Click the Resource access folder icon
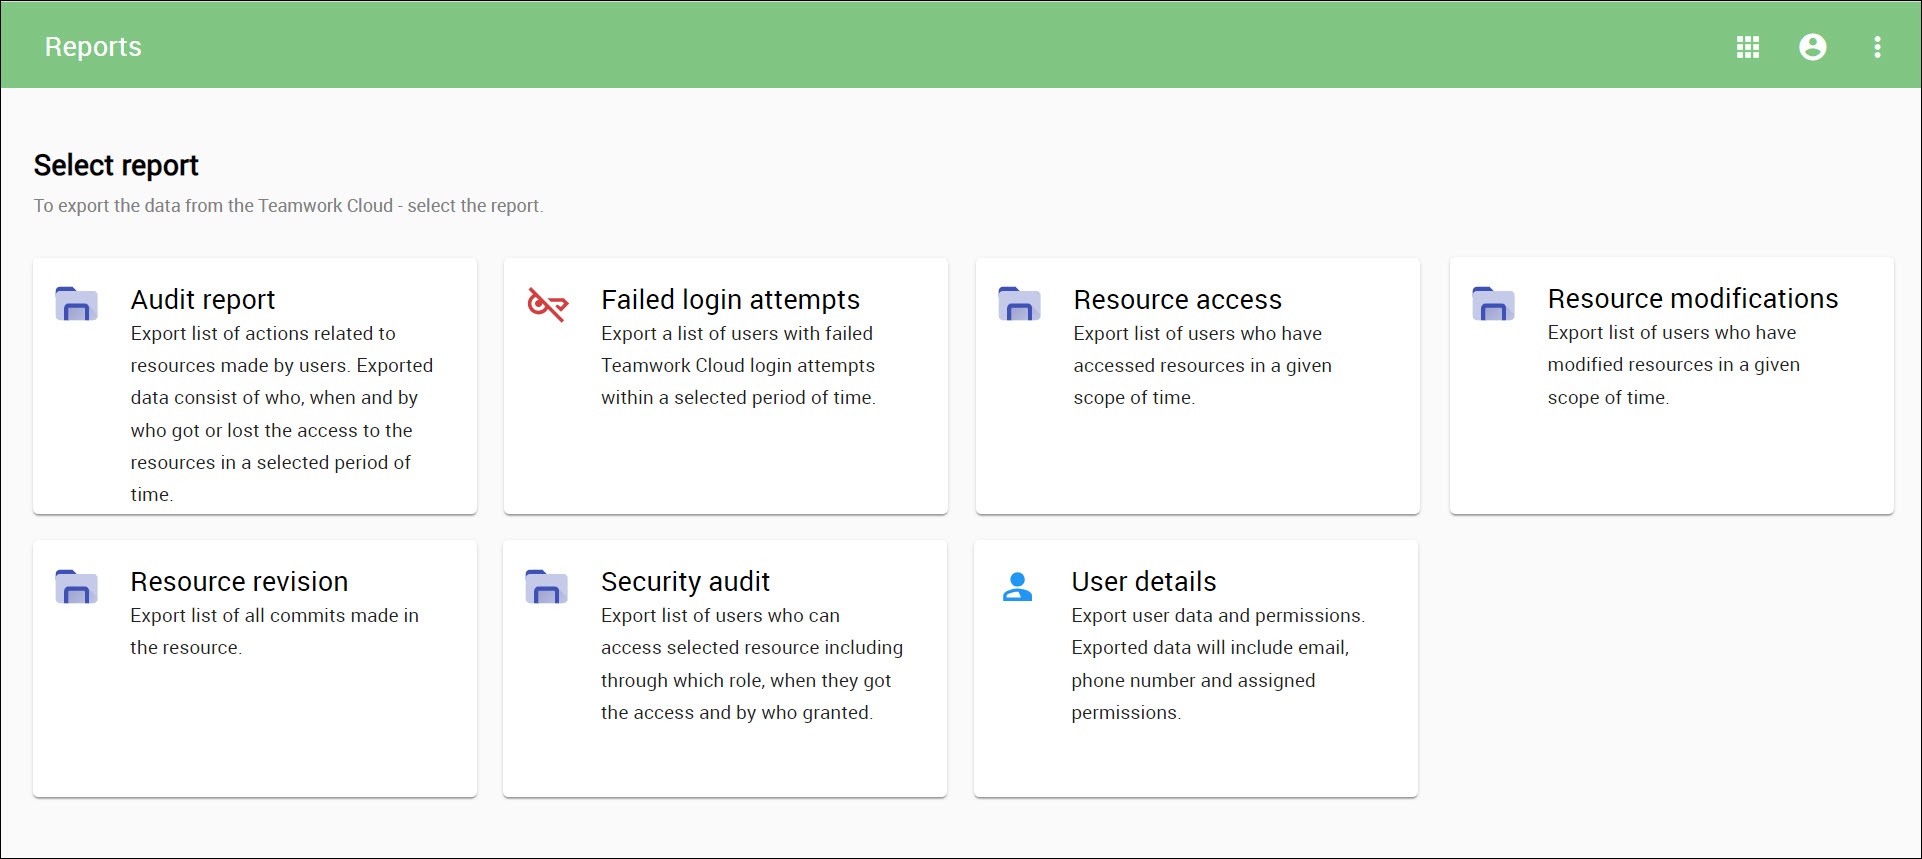The height and width of the screenshot is (859, 1922). point(1019,304)
